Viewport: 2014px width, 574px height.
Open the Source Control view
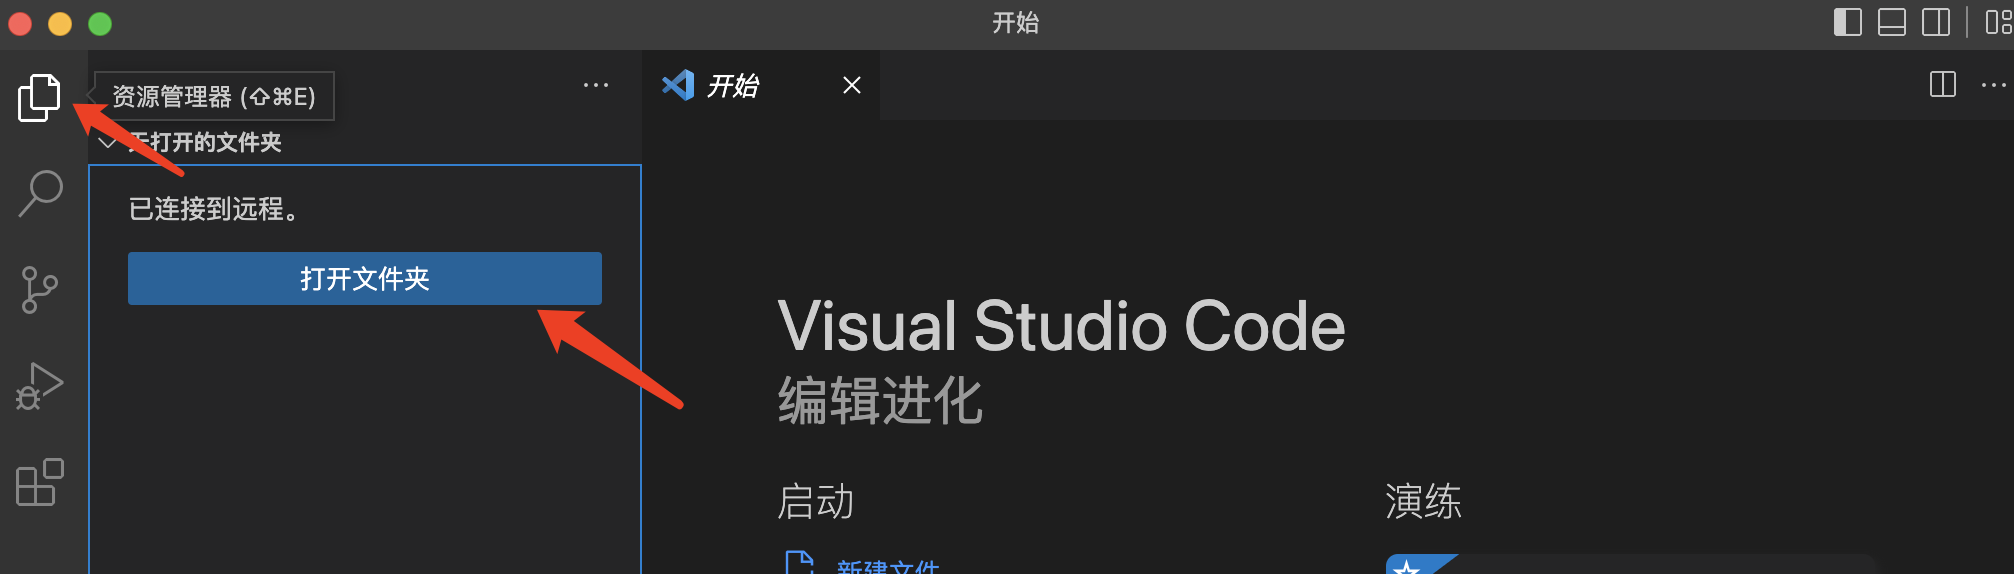(40, 290)
